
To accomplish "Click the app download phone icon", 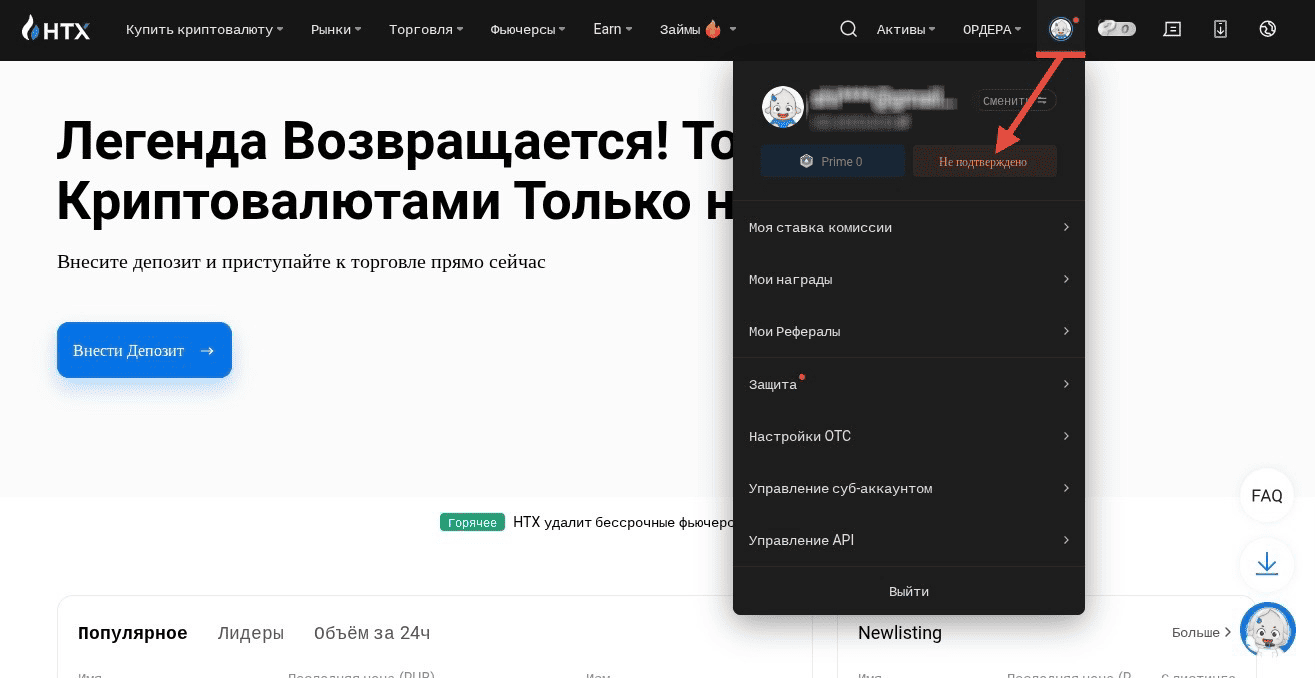I will [x=1220, y=29].
